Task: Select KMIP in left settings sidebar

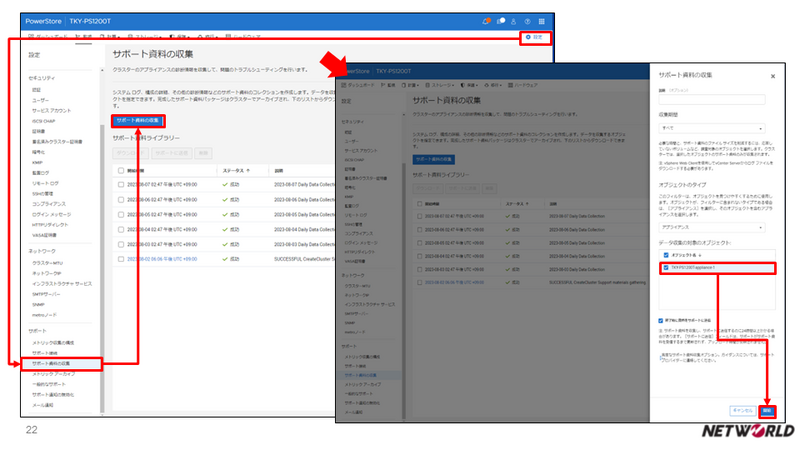Action: (x=37, y=163)
